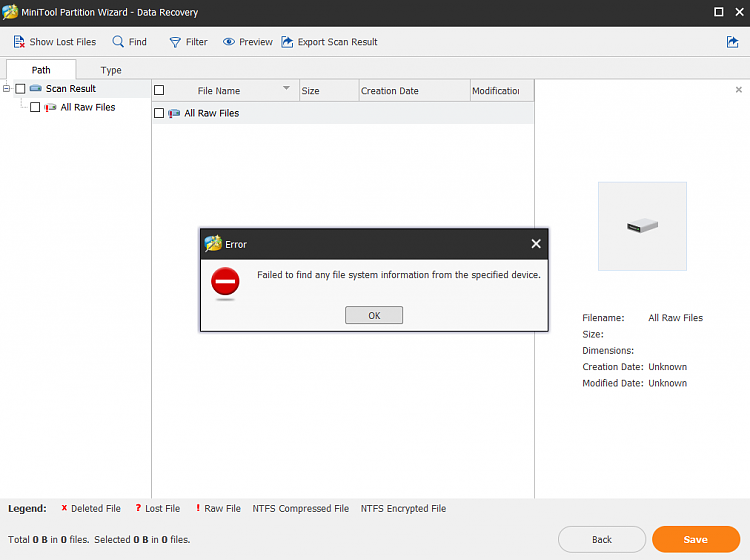The height and width of the screenshot is (560, 750).
Task: Click All Raw Files icon in file list
Action: click(174, 113)
